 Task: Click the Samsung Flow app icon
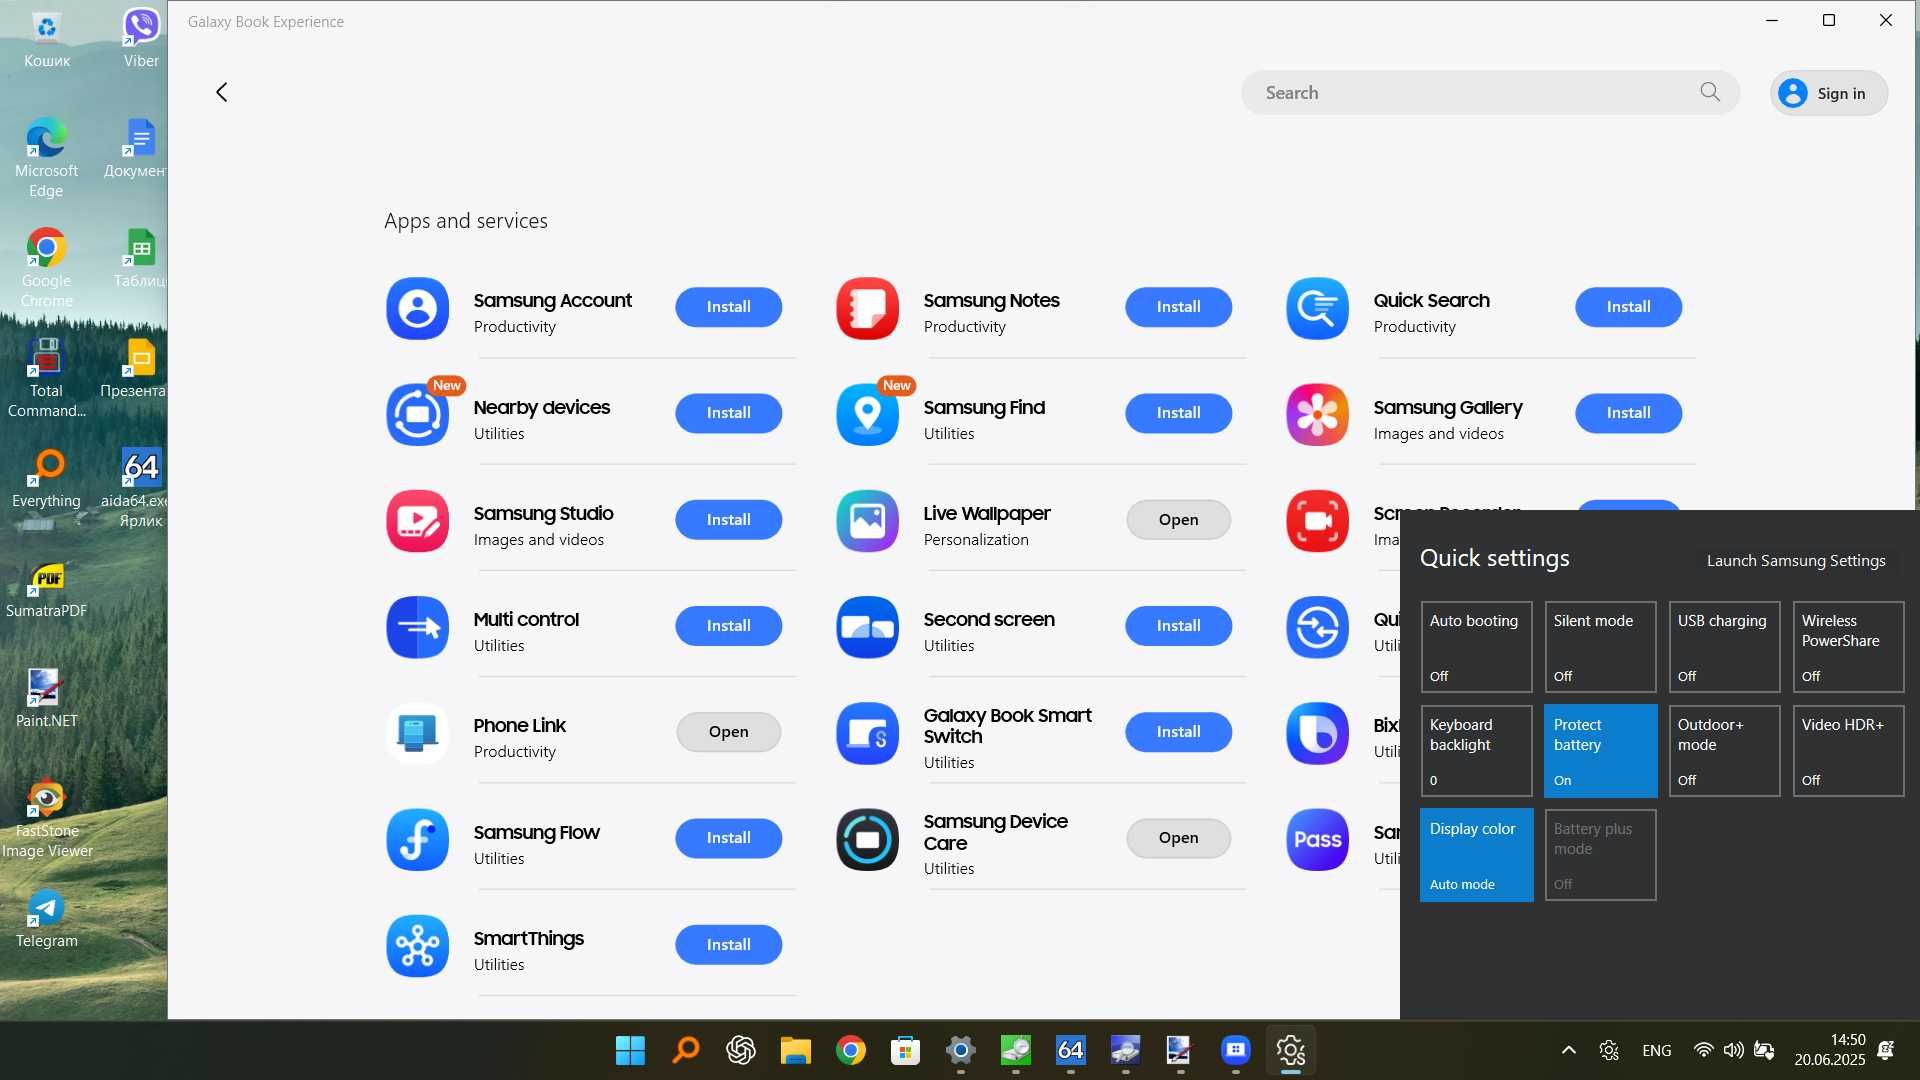417,840
